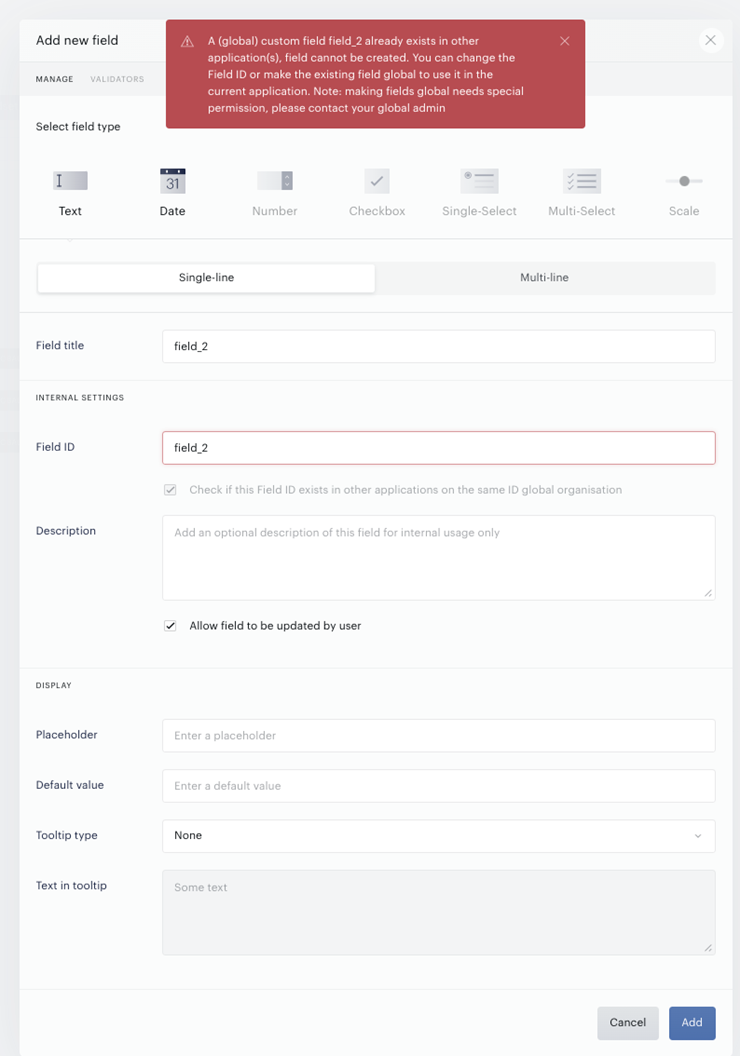Click the 'INTERNAL SETTINGS' section label

(79, 397)
